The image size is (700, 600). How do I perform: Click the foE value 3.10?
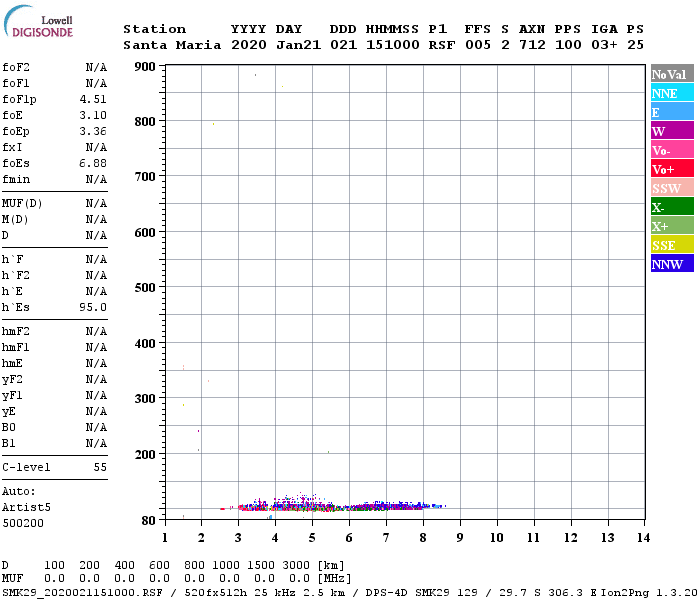point(93,115)
